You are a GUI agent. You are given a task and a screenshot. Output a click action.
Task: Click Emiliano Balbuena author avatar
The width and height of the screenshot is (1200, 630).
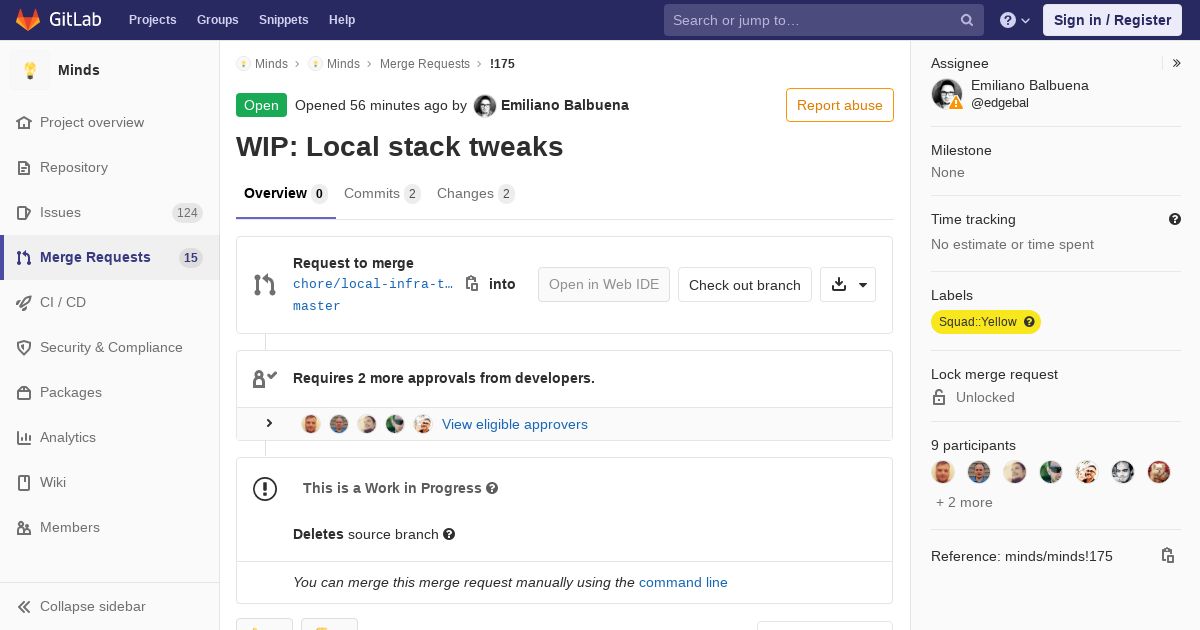[485, 106]
